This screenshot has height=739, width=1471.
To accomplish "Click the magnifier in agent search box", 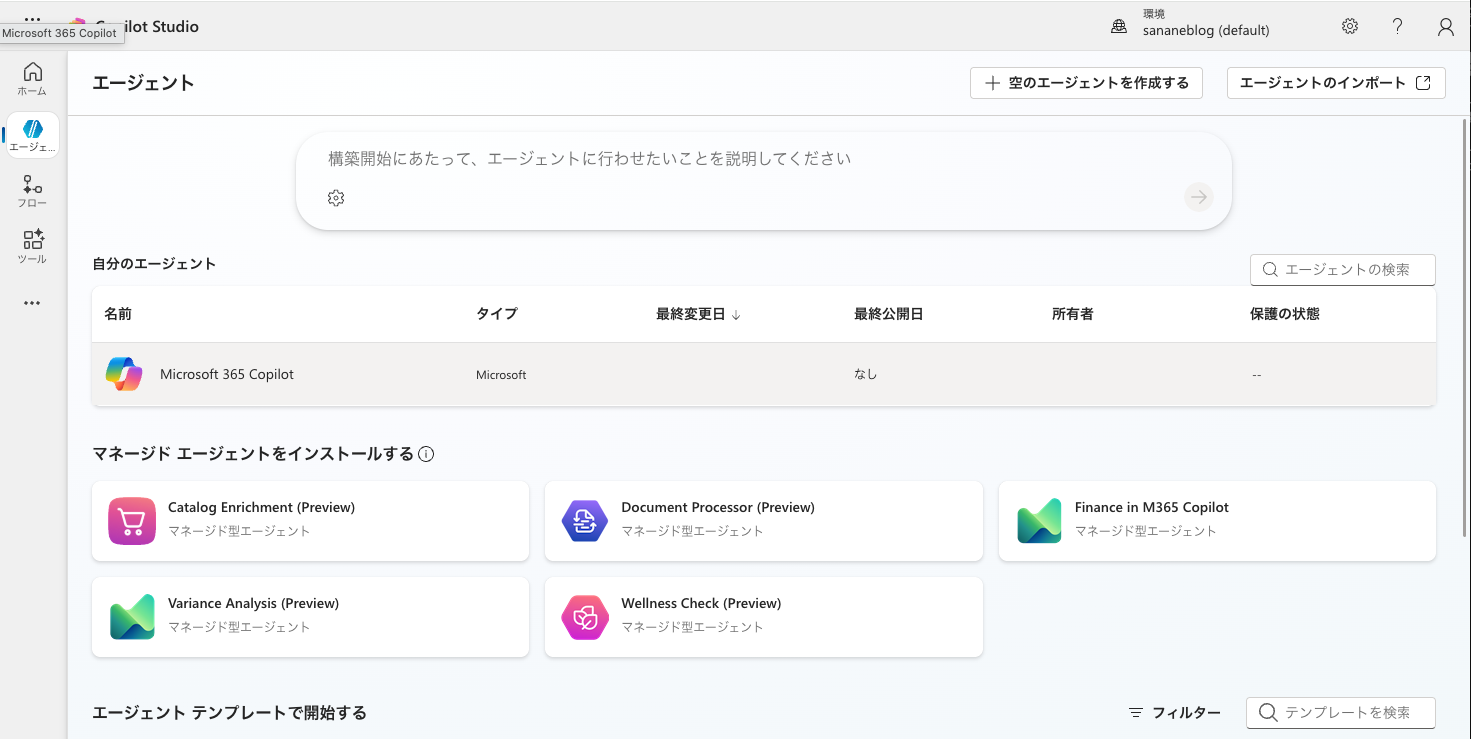I will point(1270,270).
